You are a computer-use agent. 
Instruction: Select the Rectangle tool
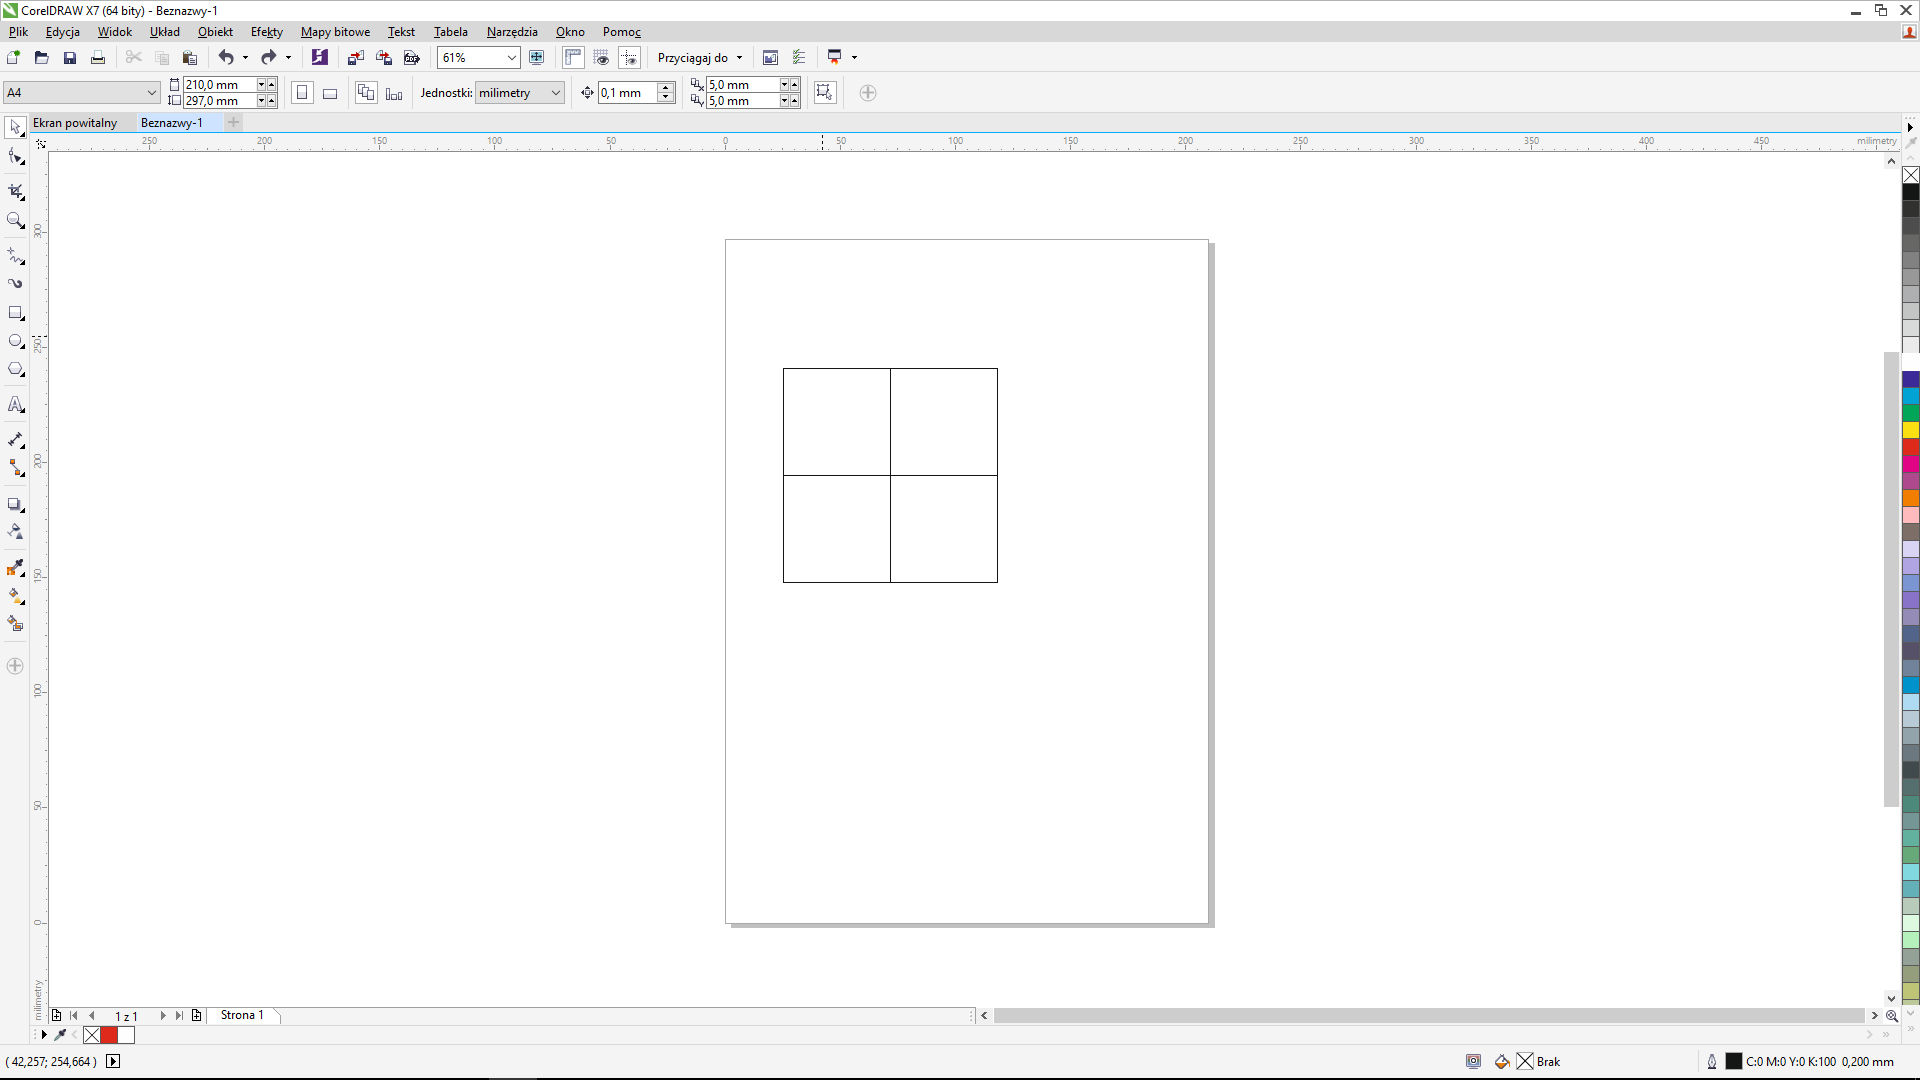[x=15, y=313]
